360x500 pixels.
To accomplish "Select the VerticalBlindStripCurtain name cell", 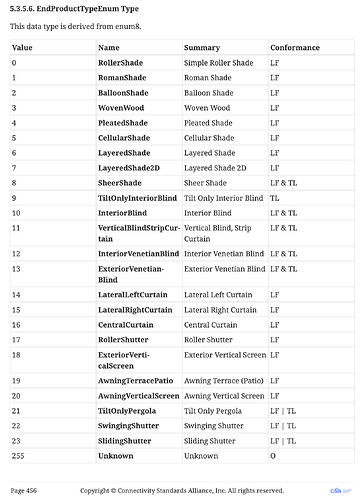I will [x=139, y=233].
